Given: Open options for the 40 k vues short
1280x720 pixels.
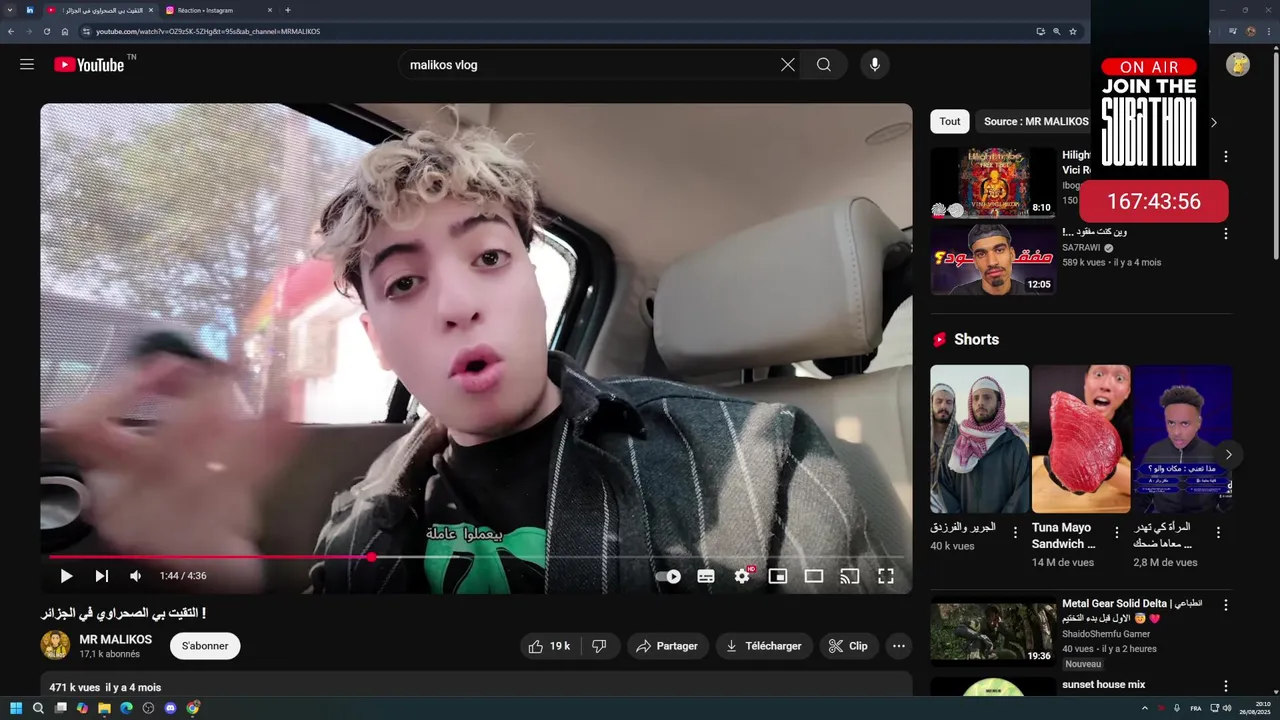Looking at the screenshot, I should (x=1015, y=533).
